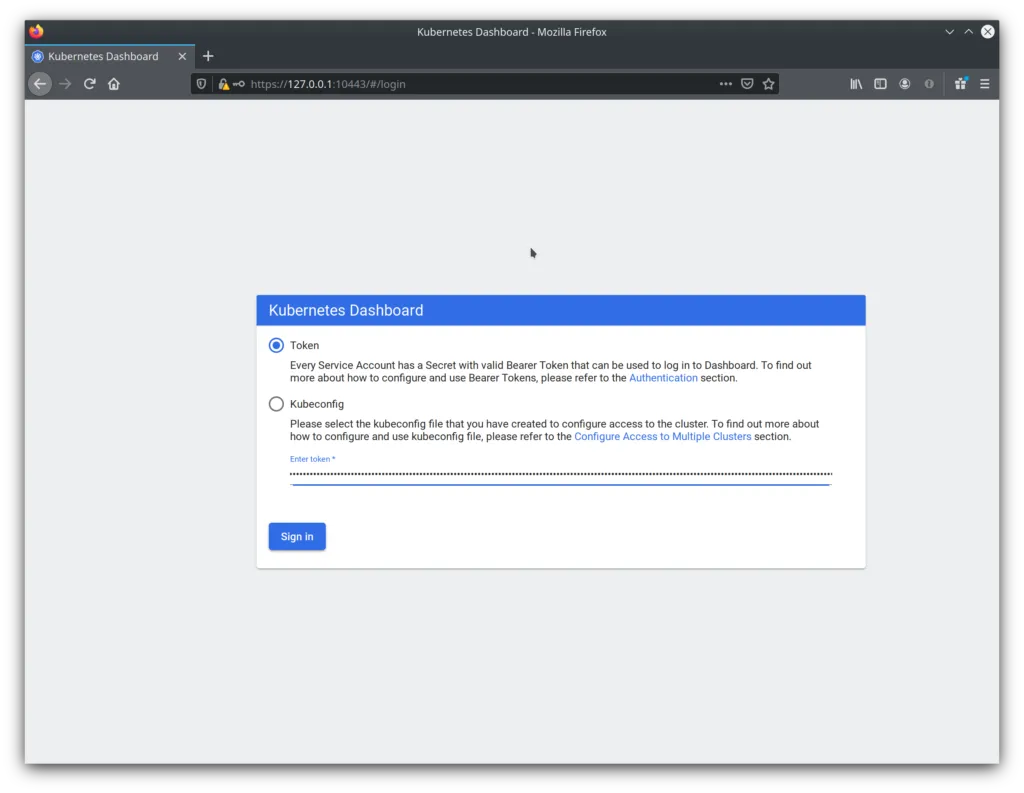Bookmark this page with the star

pos(769,84)
